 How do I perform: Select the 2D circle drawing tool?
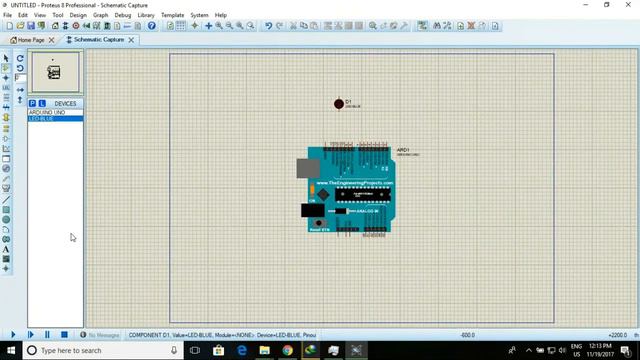pos(6,220)
